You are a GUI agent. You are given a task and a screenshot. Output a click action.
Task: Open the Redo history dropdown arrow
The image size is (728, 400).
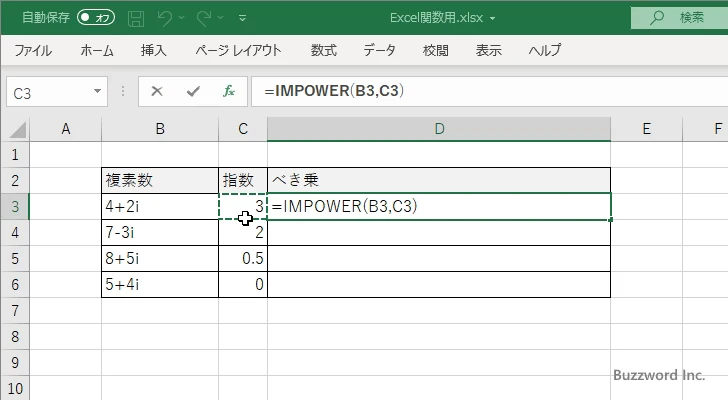pyautogui.click(x=221, y=18)
